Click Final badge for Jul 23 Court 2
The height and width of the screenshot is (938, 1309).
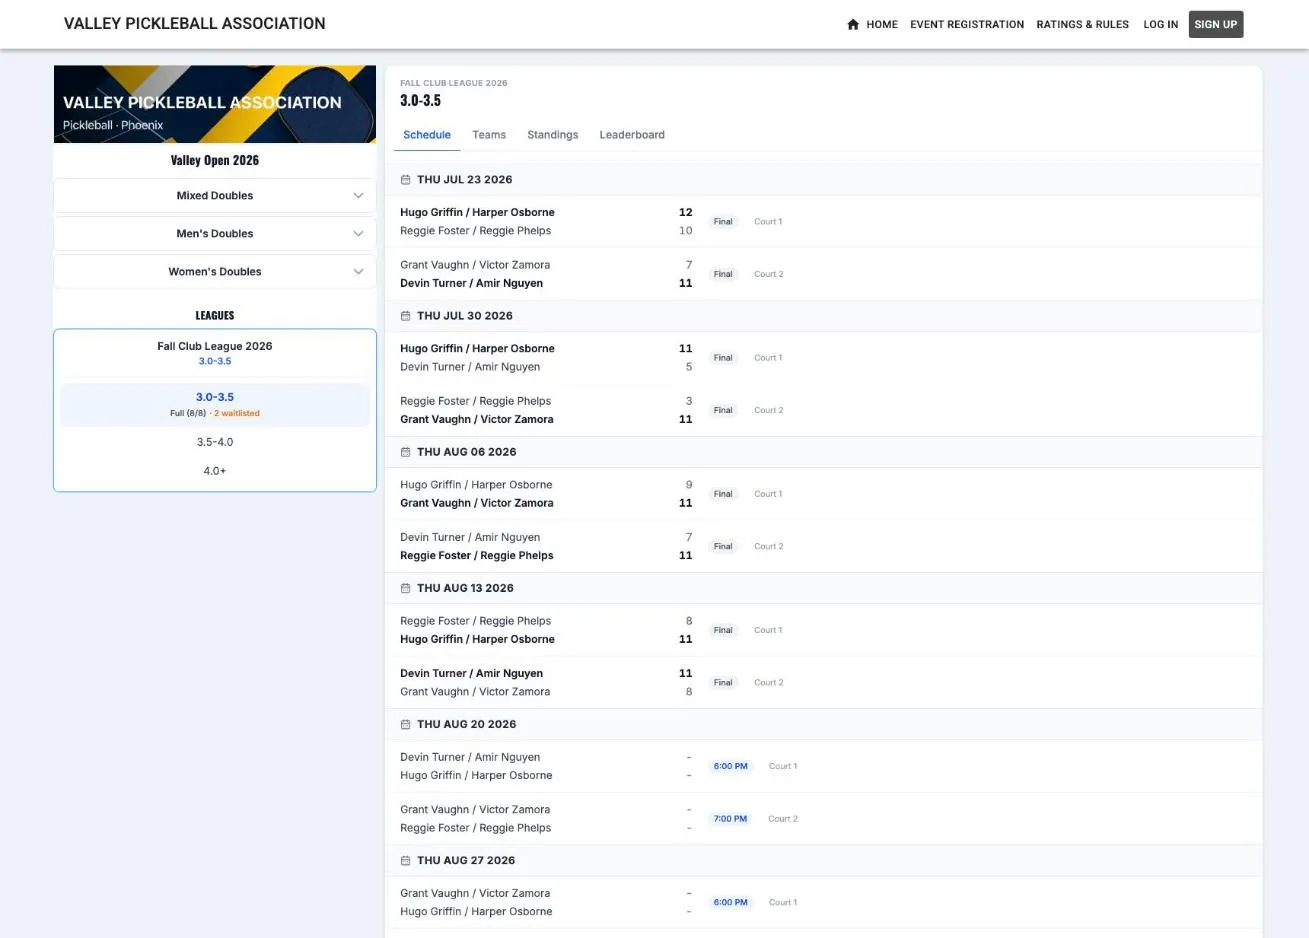[x=723, y=274]
